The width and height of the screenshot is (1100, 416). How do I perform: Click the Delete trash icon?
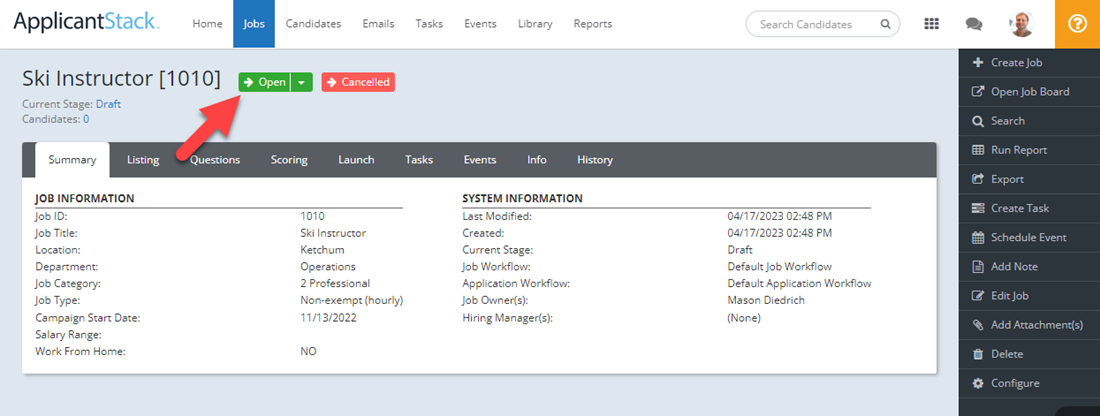(x=978, y=354)
